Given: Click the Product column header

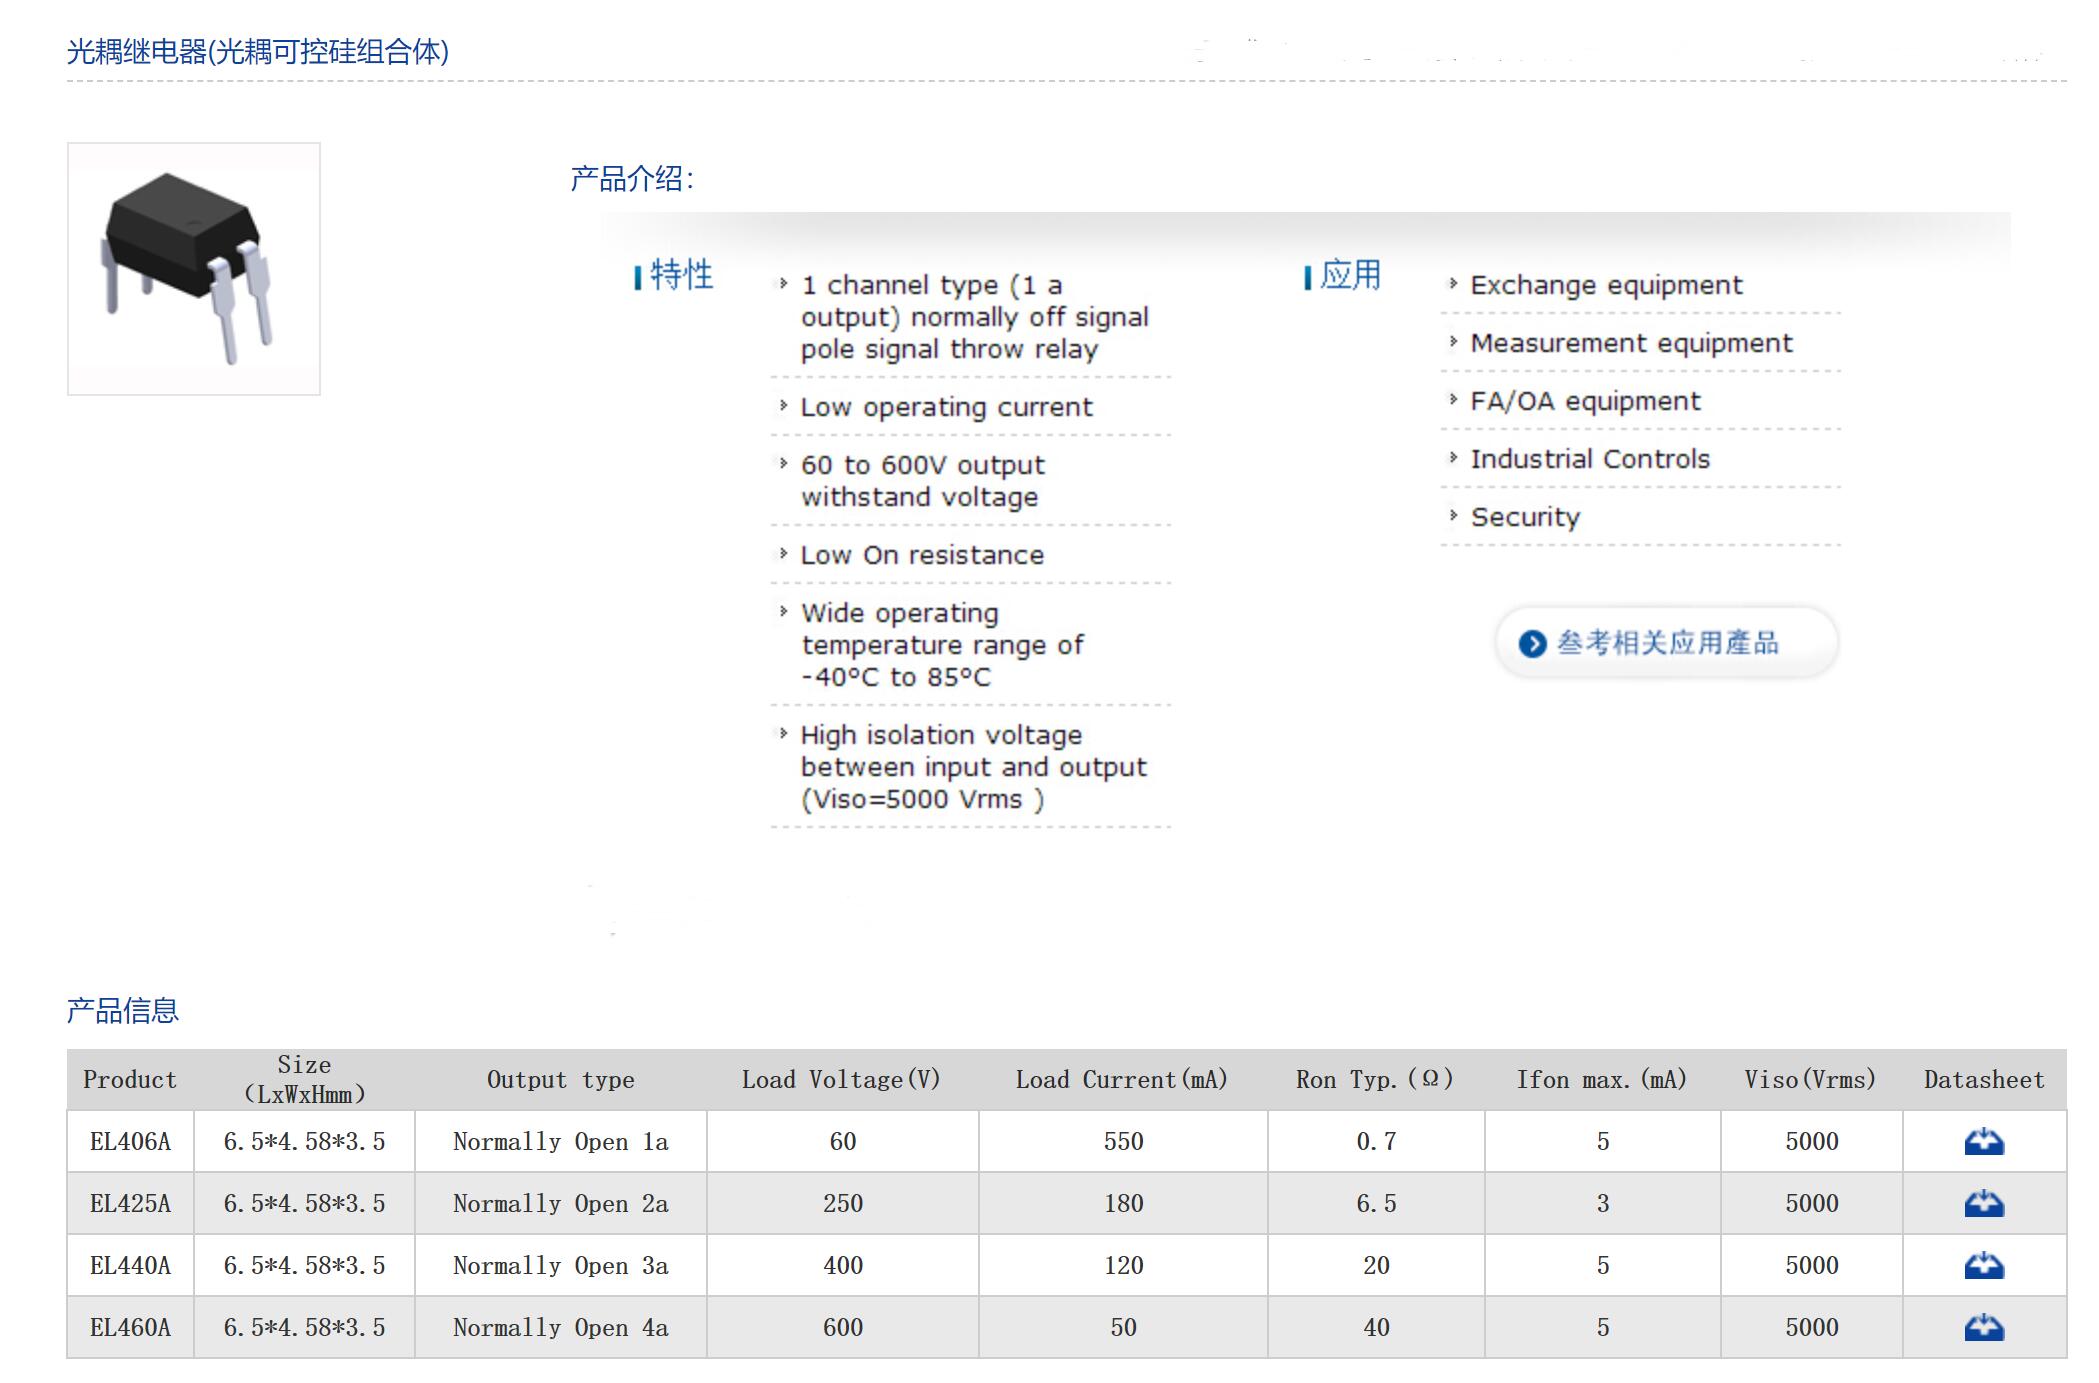Looking at the screenshot, I should coord(130,1080).
